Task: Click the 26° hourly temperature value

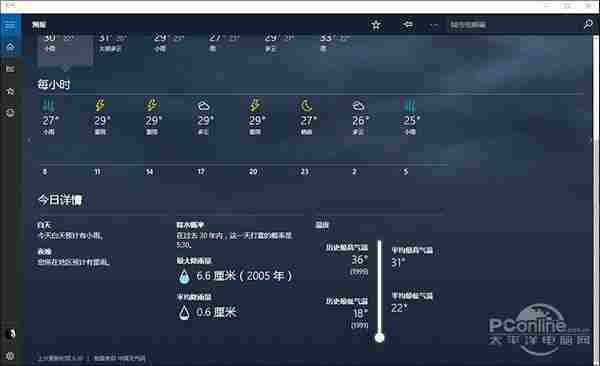Action: pyautogui.click(x=360, y=121)
